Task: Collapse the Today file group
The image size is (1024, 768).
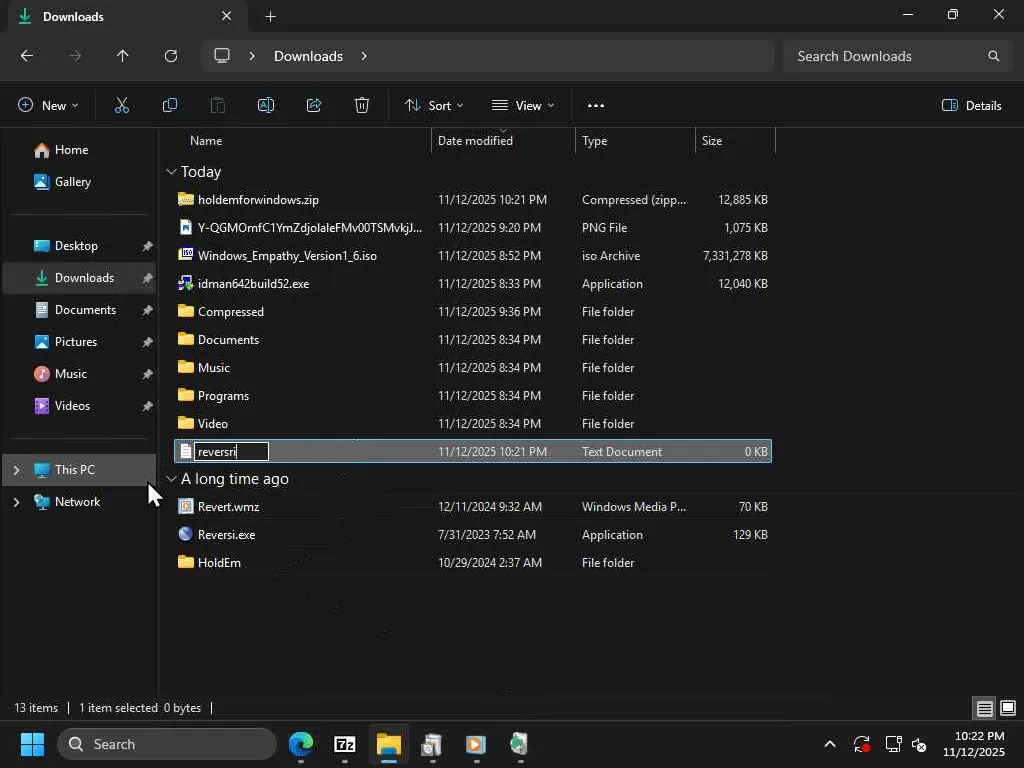Action: tap(171, 172)
